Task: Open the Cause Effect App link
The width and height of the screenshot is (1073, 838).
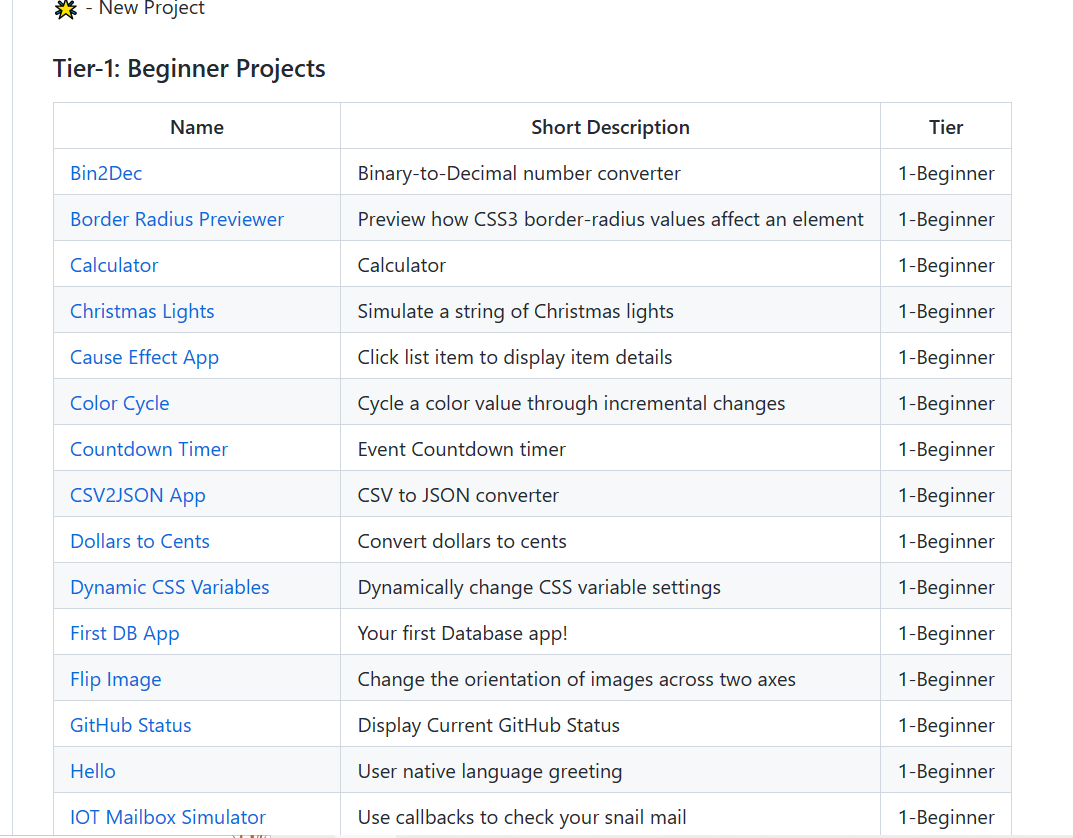Action: (144, 357)
